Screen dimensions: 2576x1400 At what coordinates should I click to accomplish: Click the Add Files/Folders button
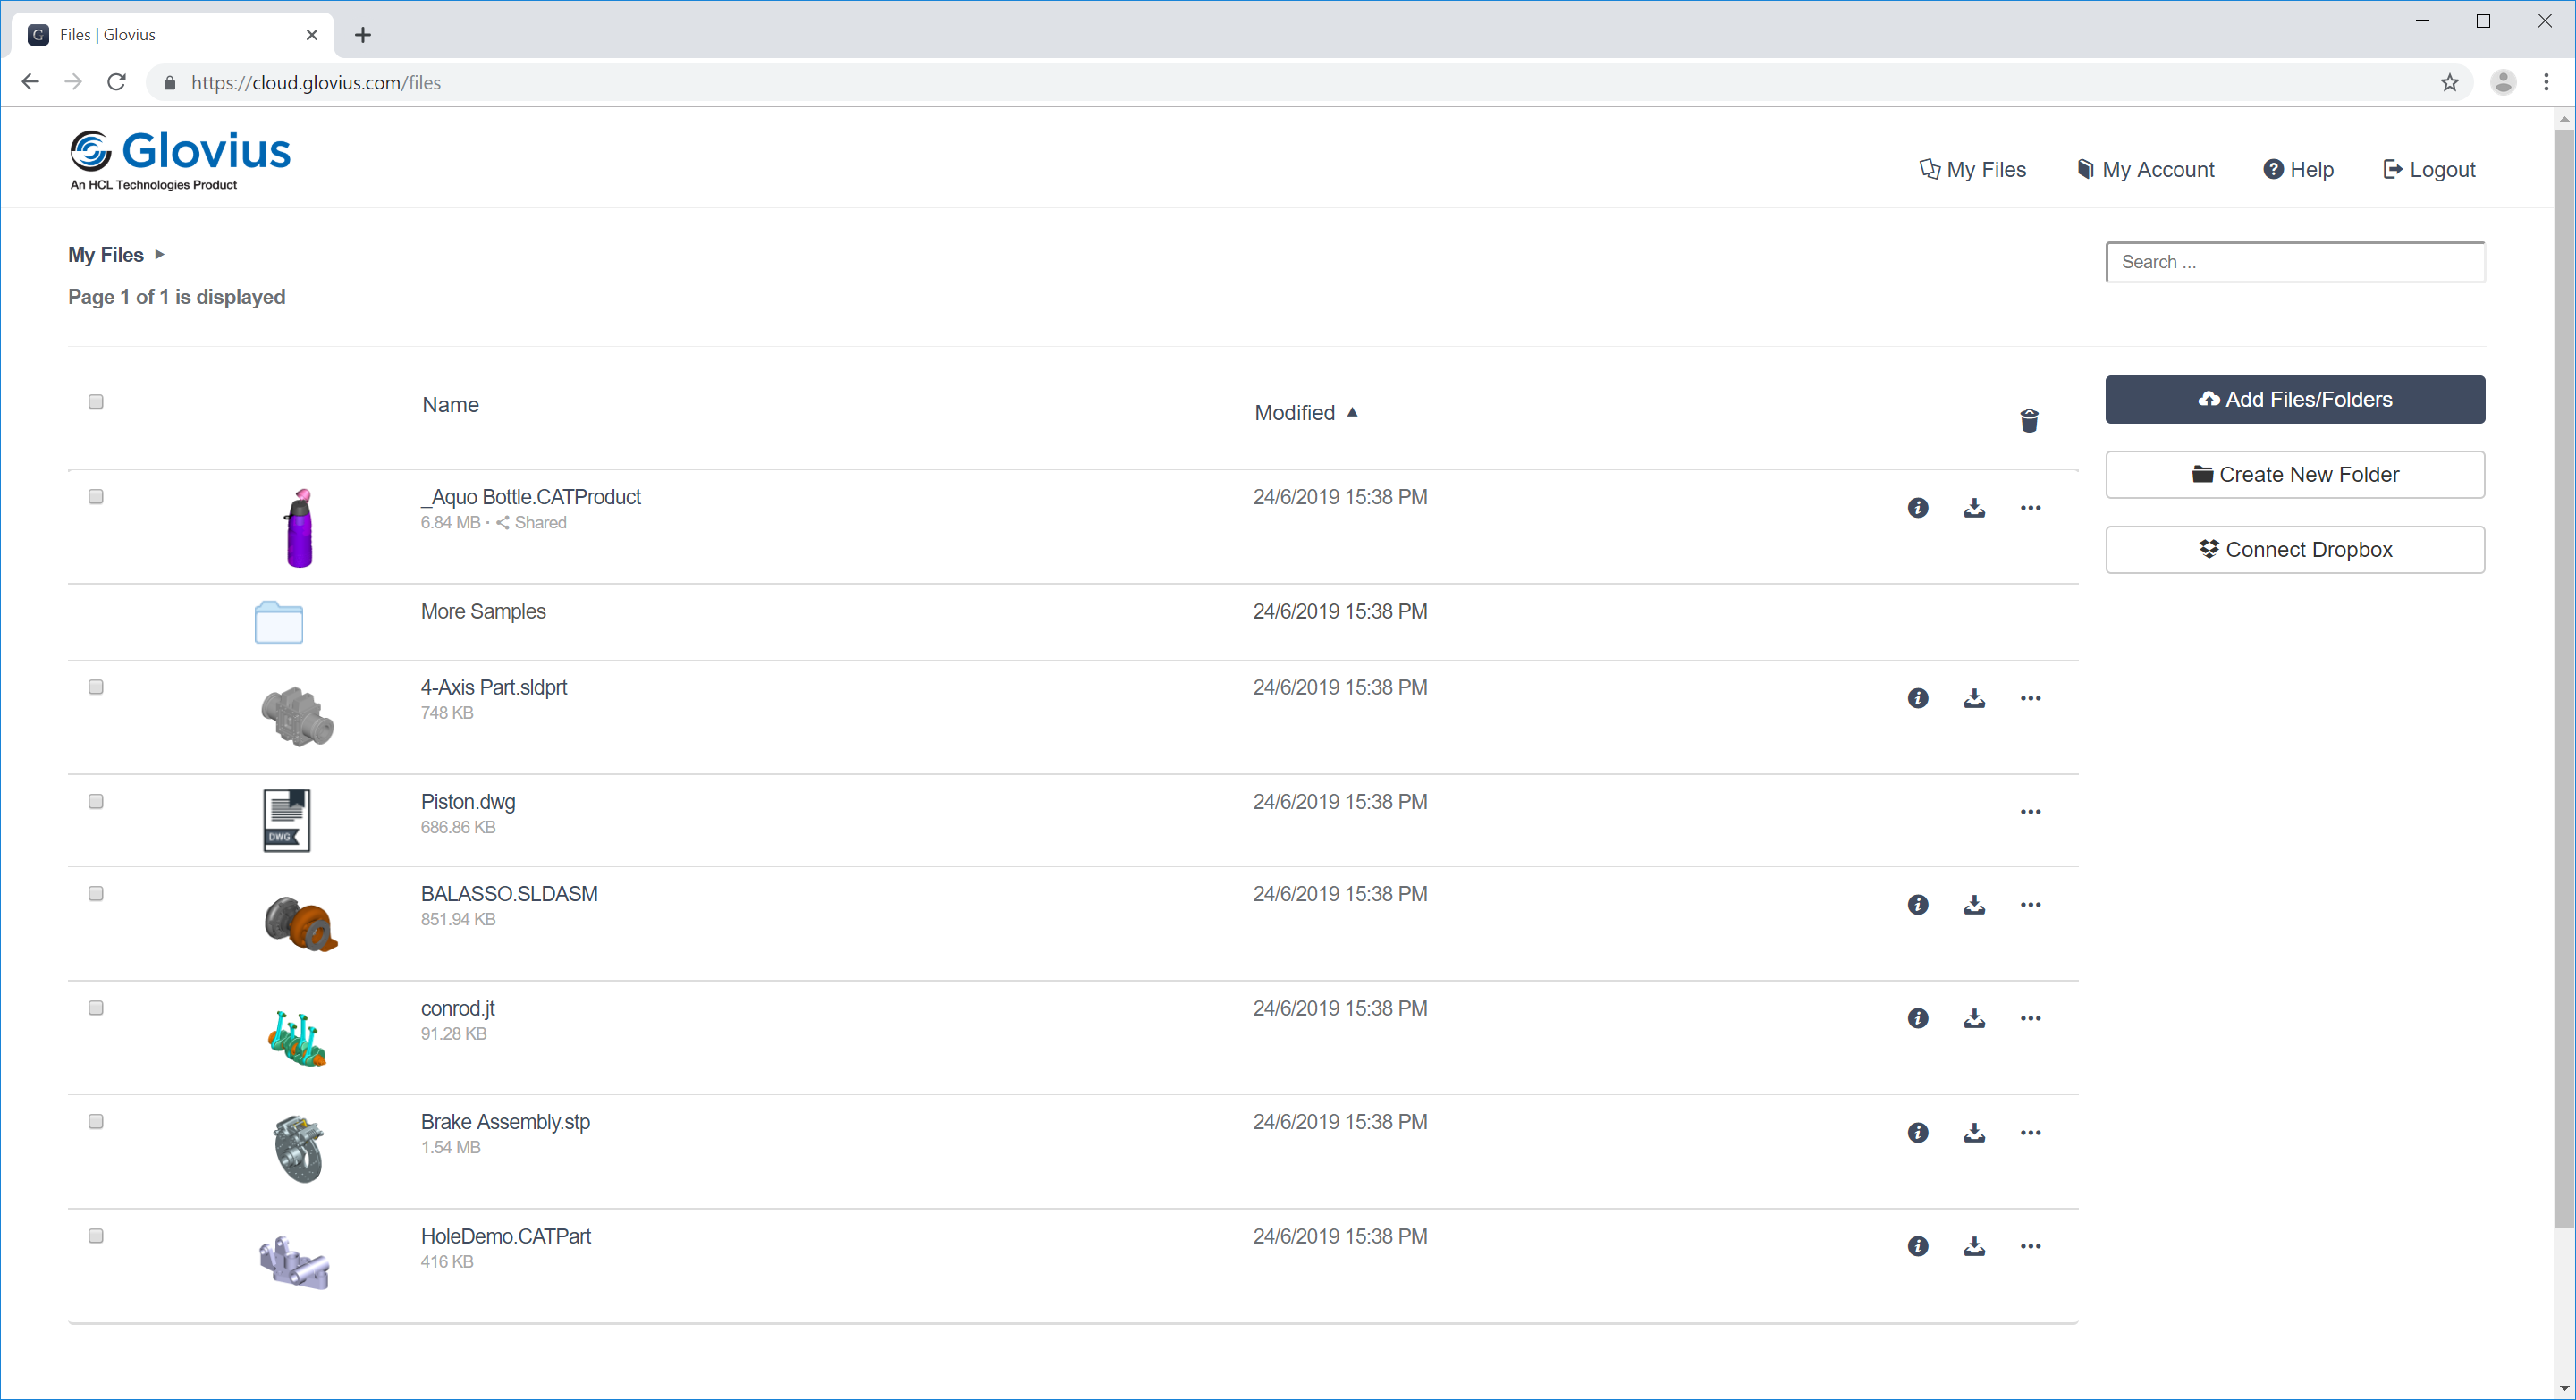coord(2294,400)
